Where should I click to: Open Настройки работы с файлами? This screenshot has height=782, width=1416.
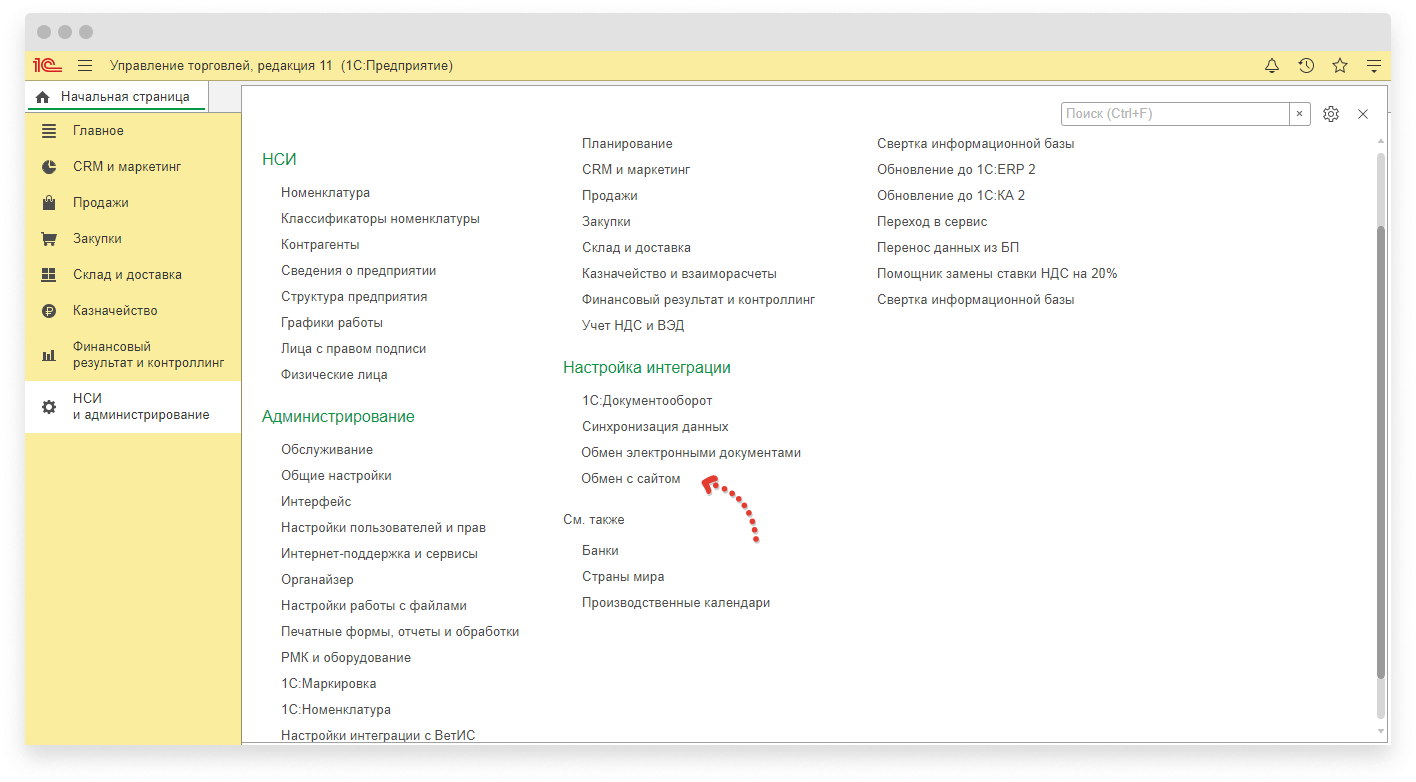374,606
